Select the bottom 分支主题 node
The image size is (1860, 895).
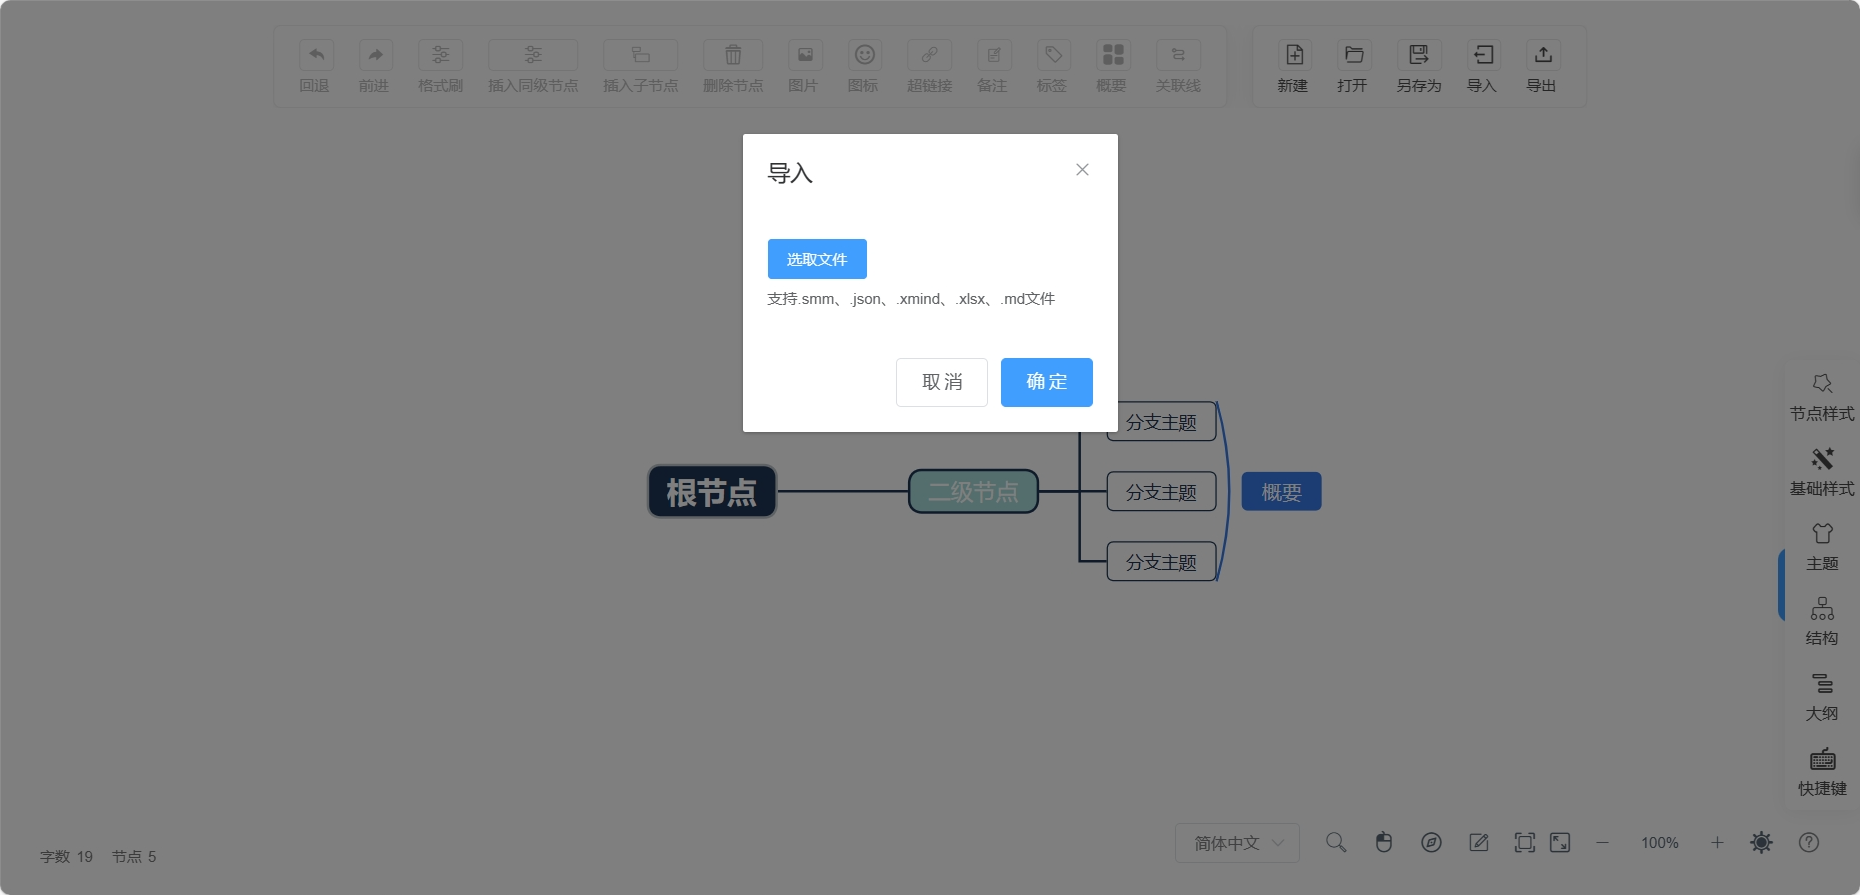pyautogui.click(x=1161, y=562)
